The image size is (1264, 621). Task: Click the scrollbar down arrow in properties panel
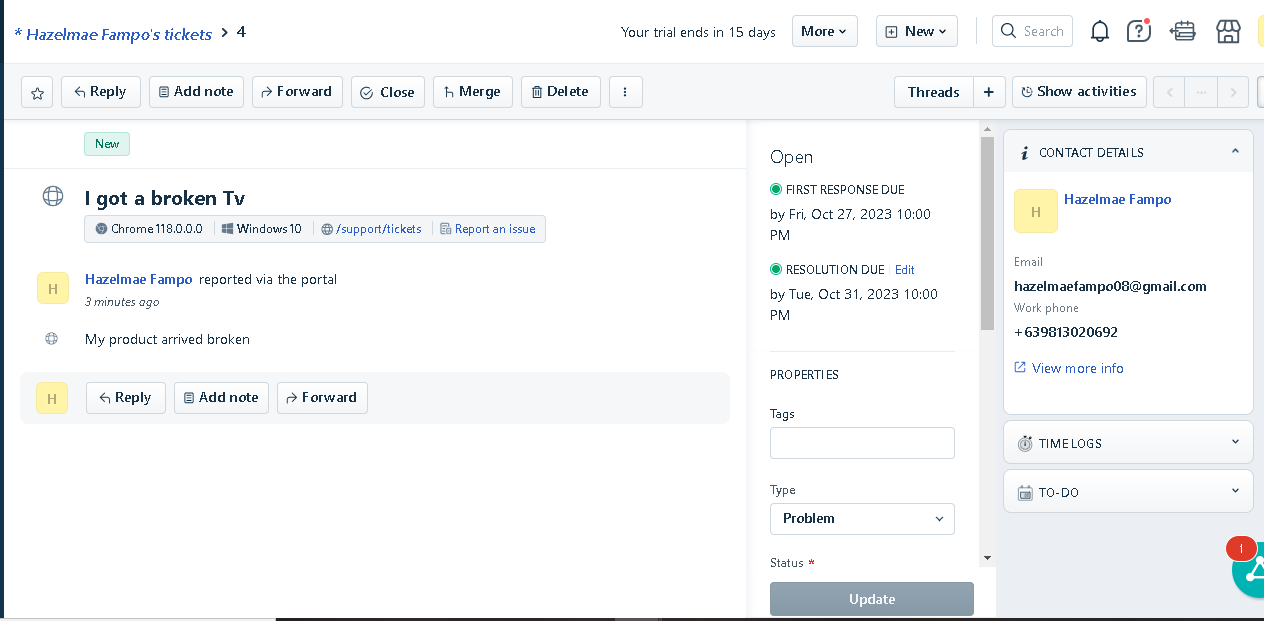[x=987, y=558]
